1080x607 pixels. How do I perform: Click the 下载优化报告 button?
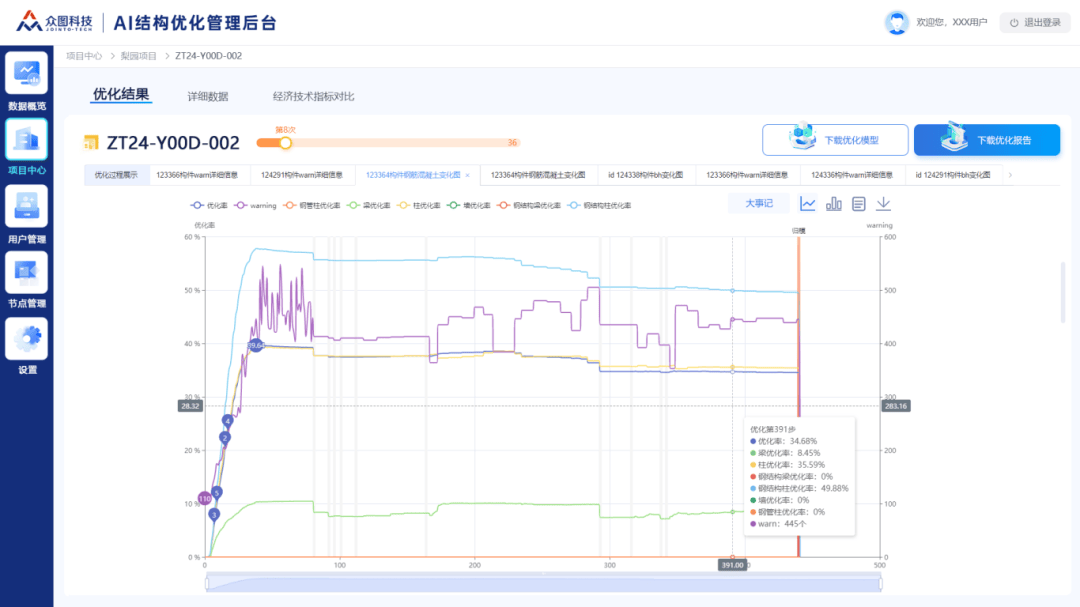[986, 140]
